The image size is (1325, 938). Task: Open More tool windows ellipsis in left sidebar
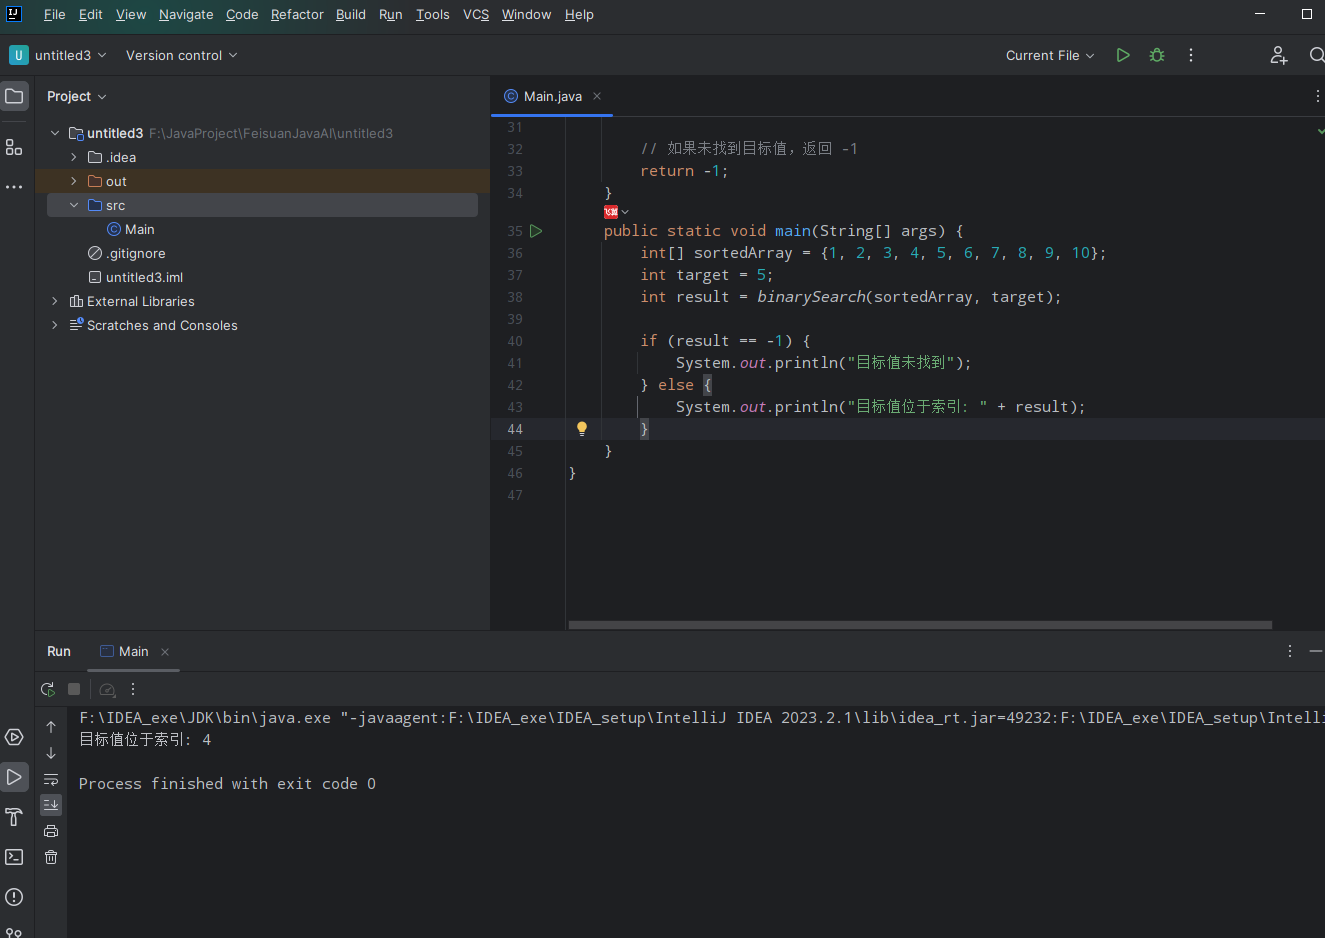click(x=14, y=187)
